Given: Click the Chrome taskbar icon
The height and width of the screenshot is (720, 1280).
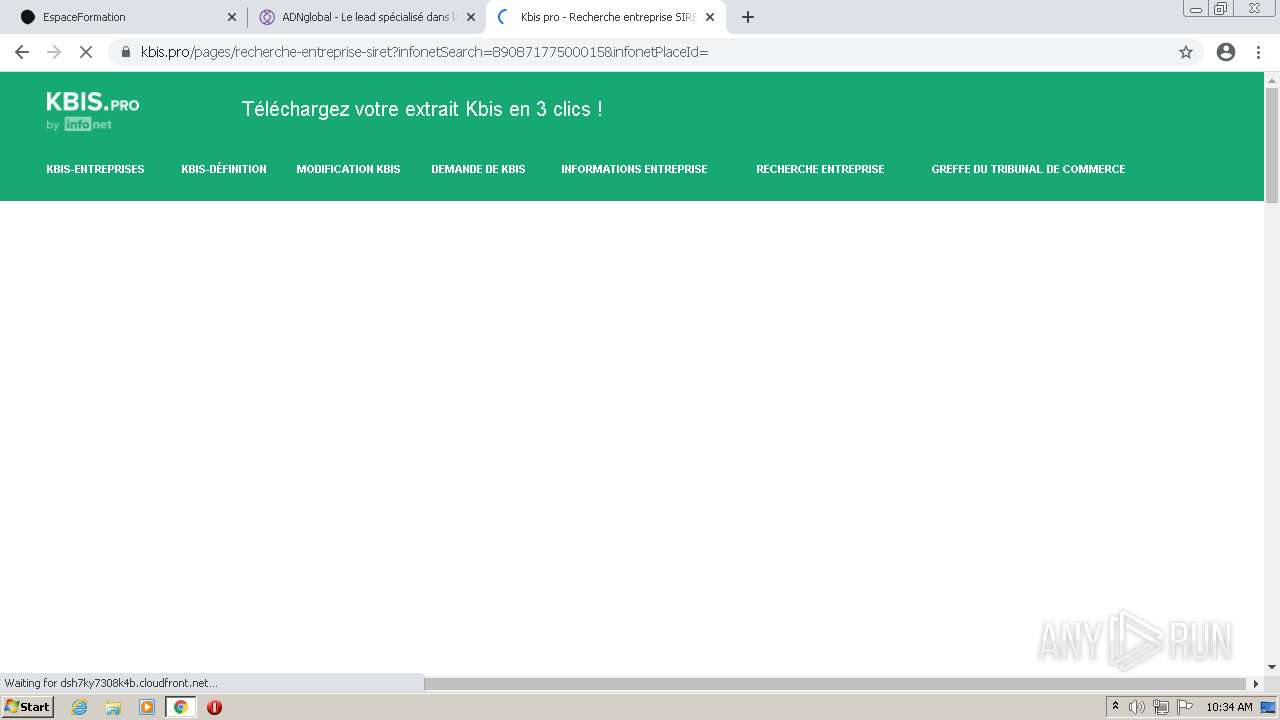Looking at the screenshot, I should (x=180, y=707).
